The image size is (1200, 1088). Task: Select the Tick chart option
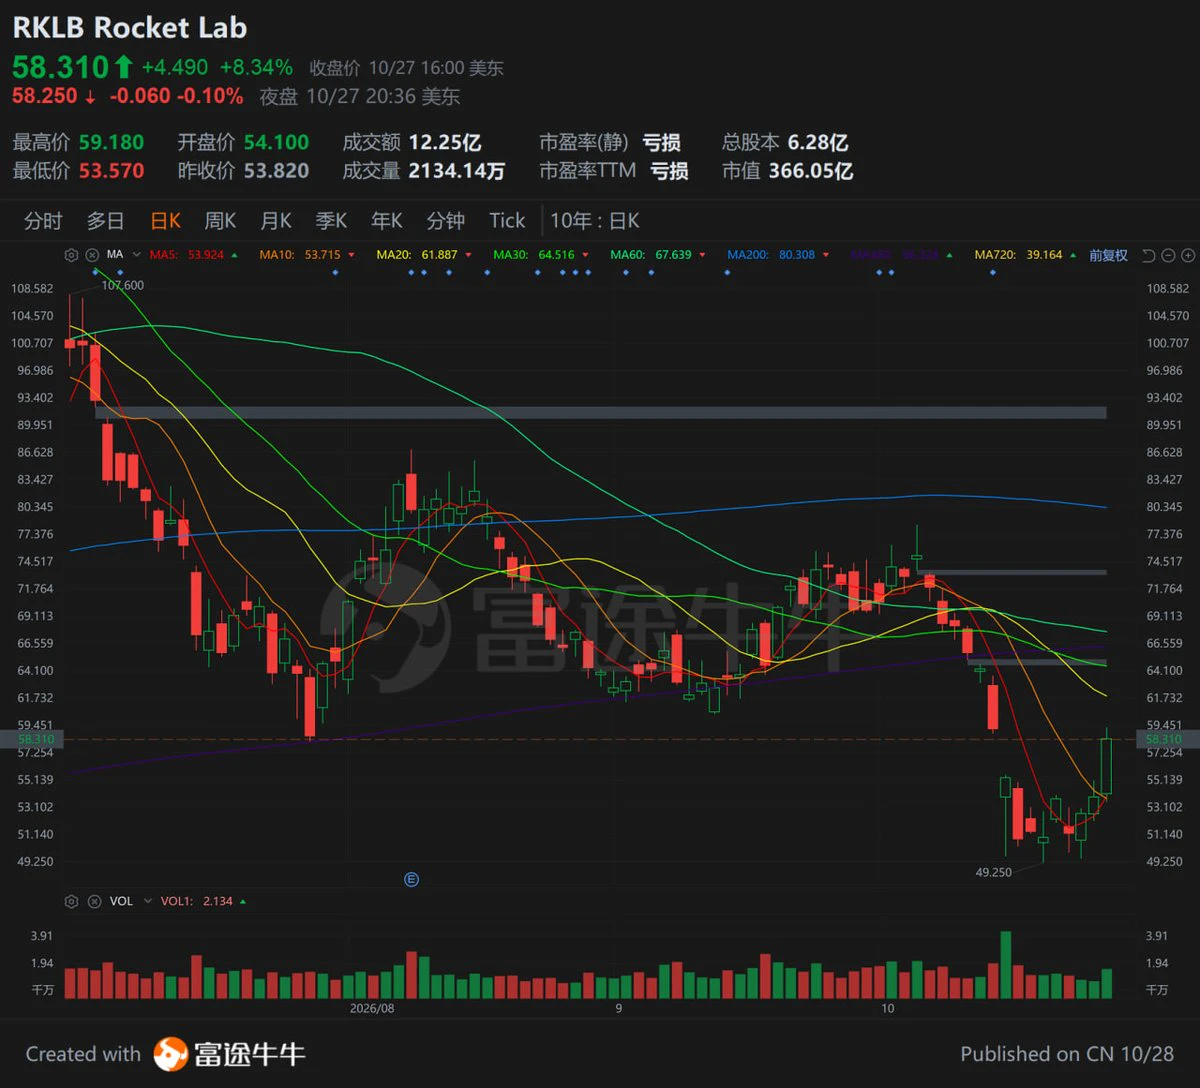507,221
